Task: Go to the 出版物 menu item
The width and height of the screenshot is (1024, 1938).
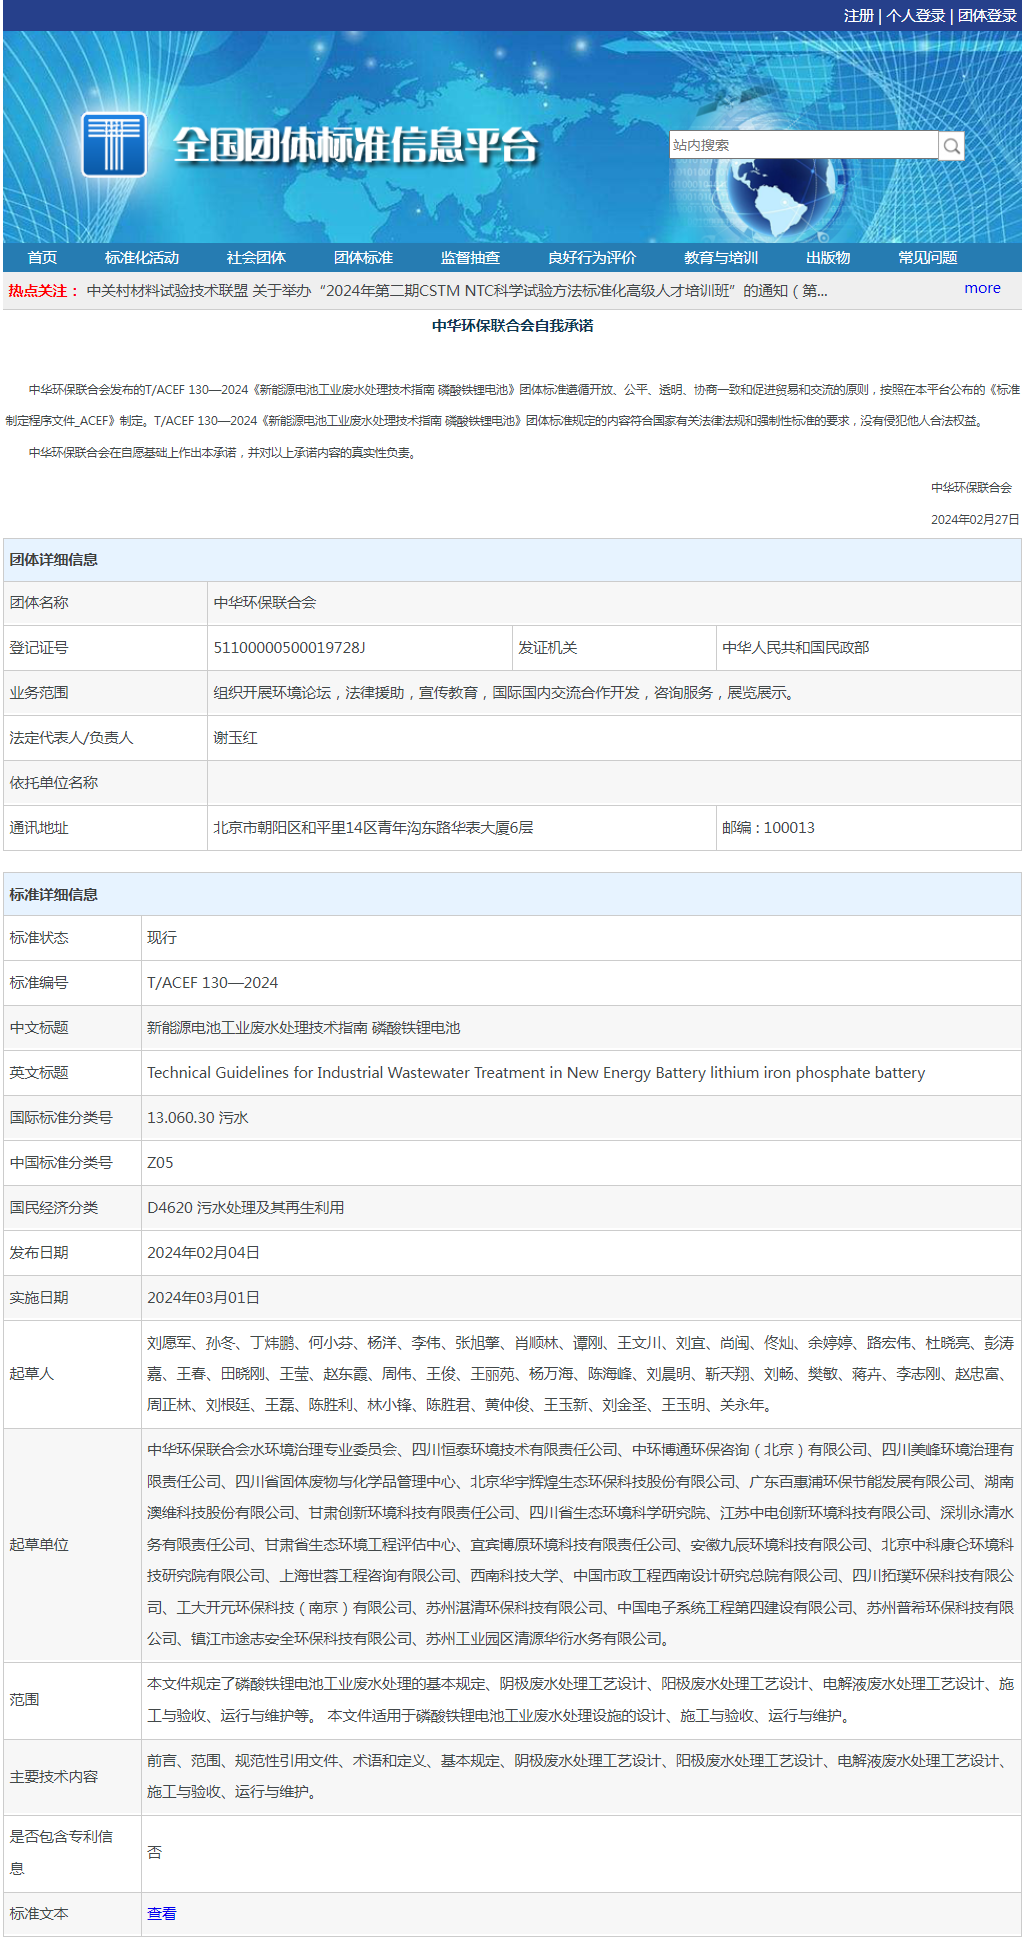Action: click(x=828, y=258)
